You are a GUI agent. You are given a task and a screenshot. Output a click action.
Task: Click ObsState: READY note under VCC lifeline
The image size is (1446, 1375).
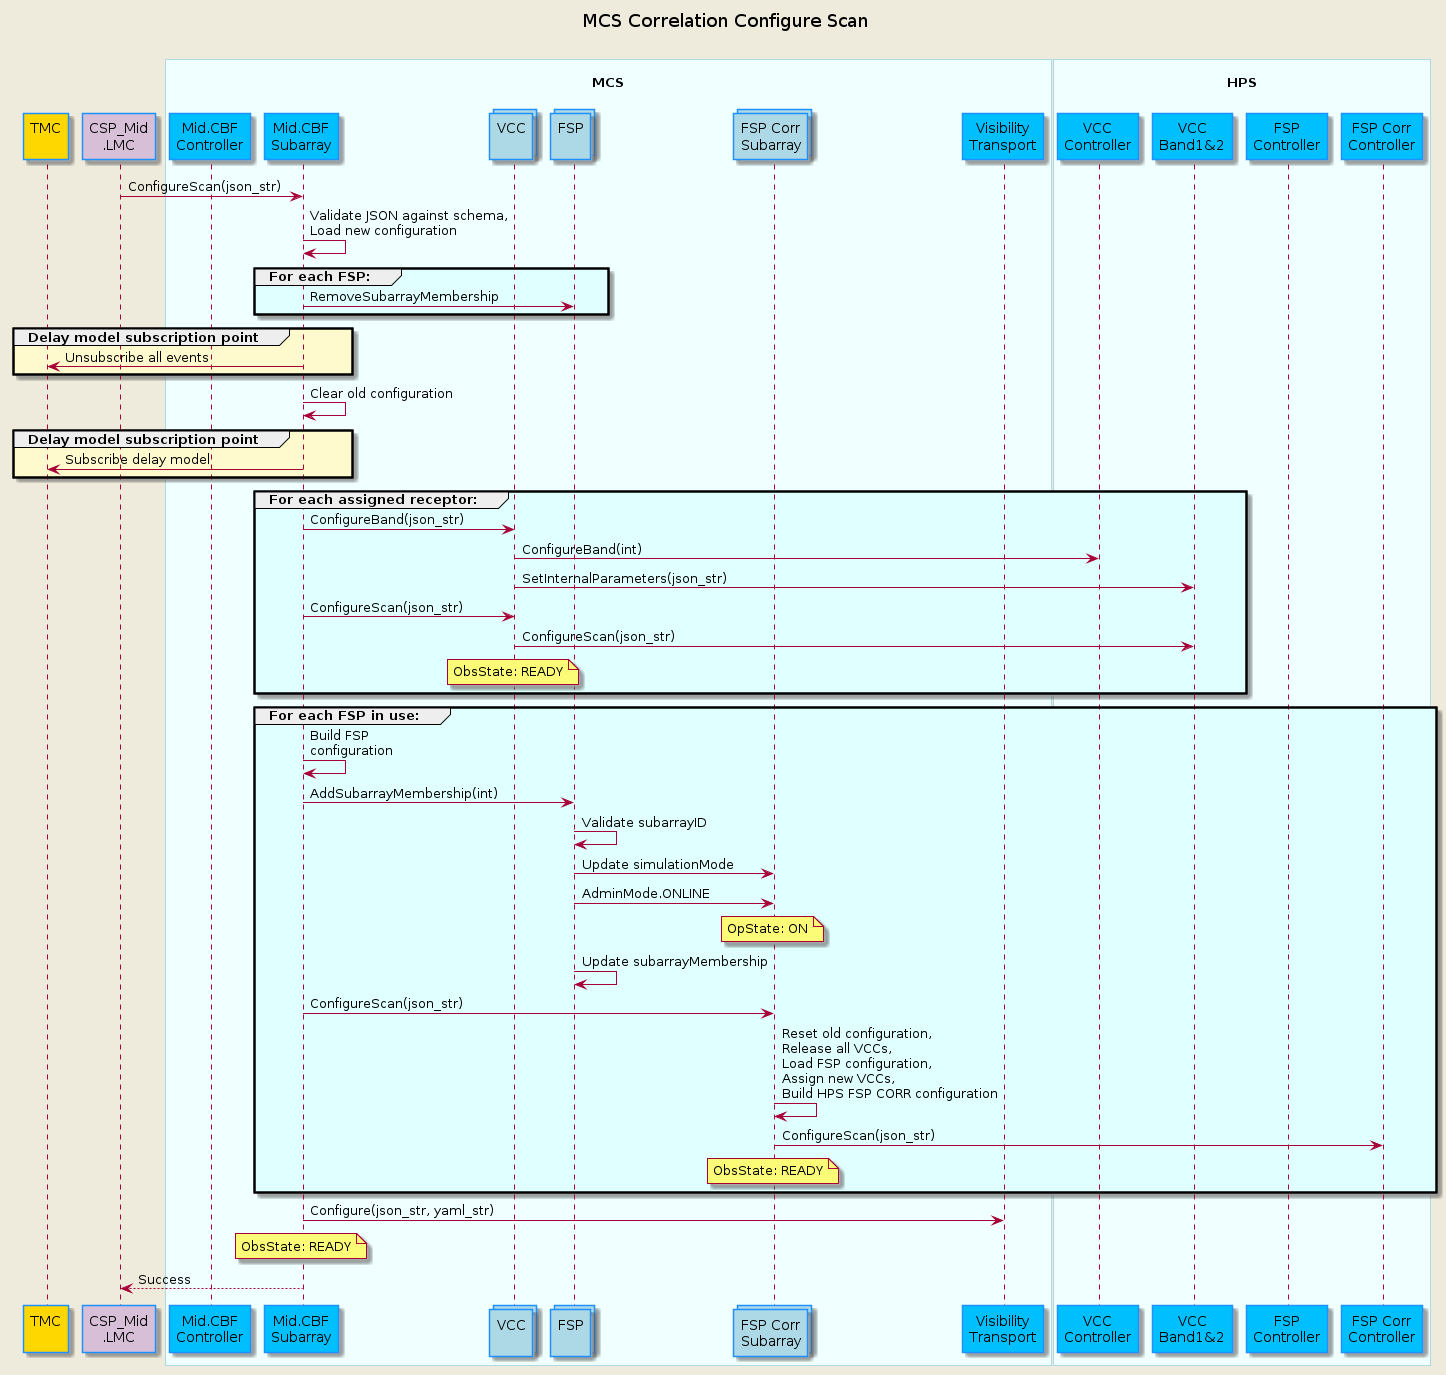pyautogui.click(x=513, y=672)
